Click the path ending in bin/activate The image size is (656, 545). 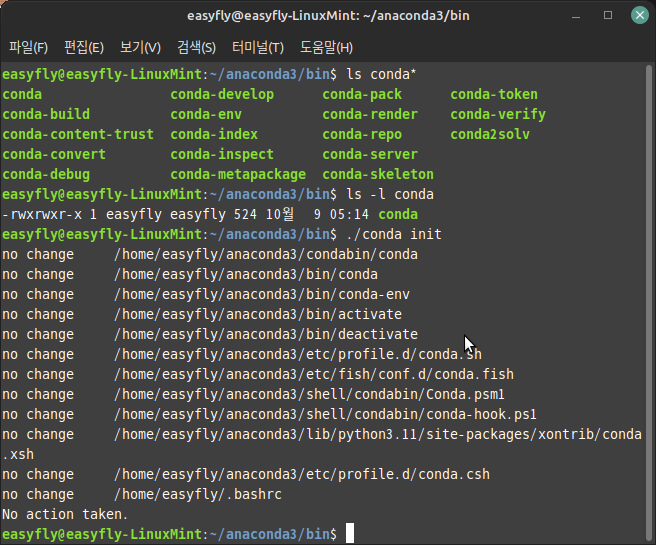point(258,315)
